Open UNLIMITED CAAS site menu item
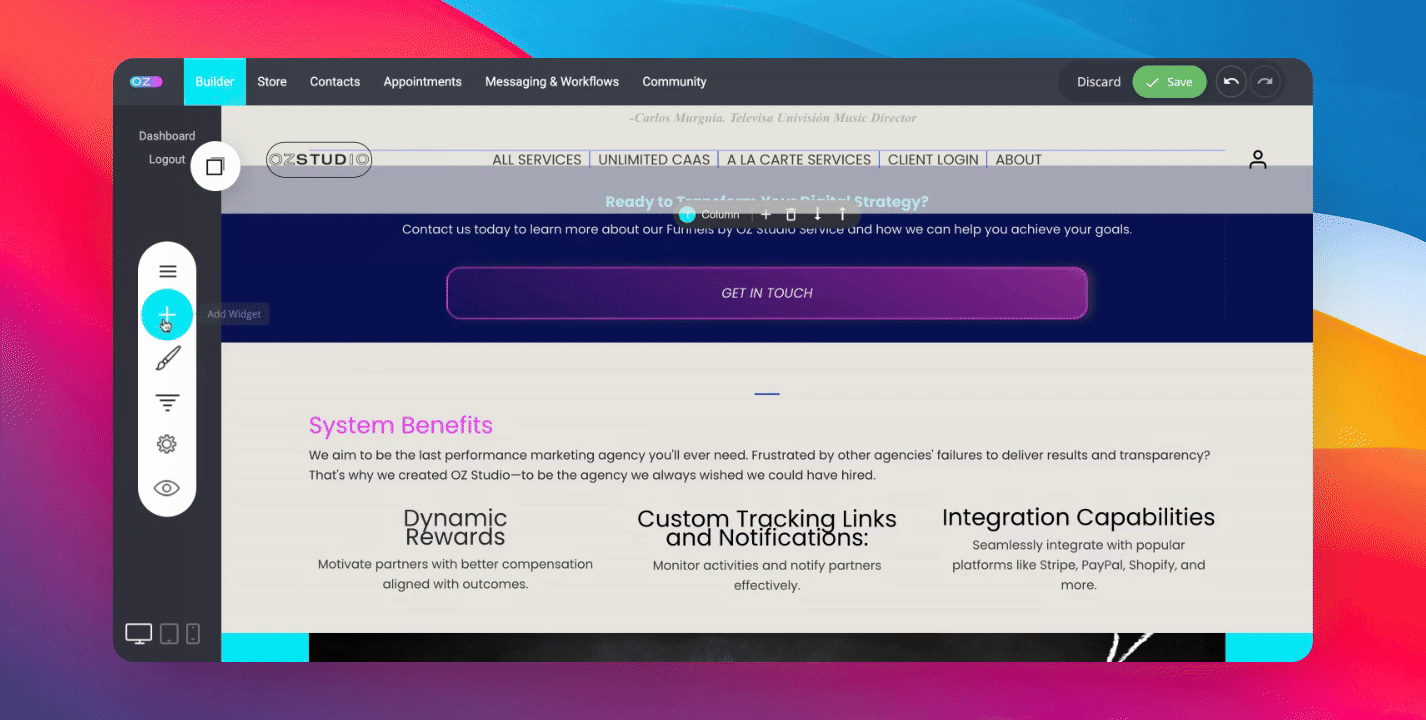 654,159
